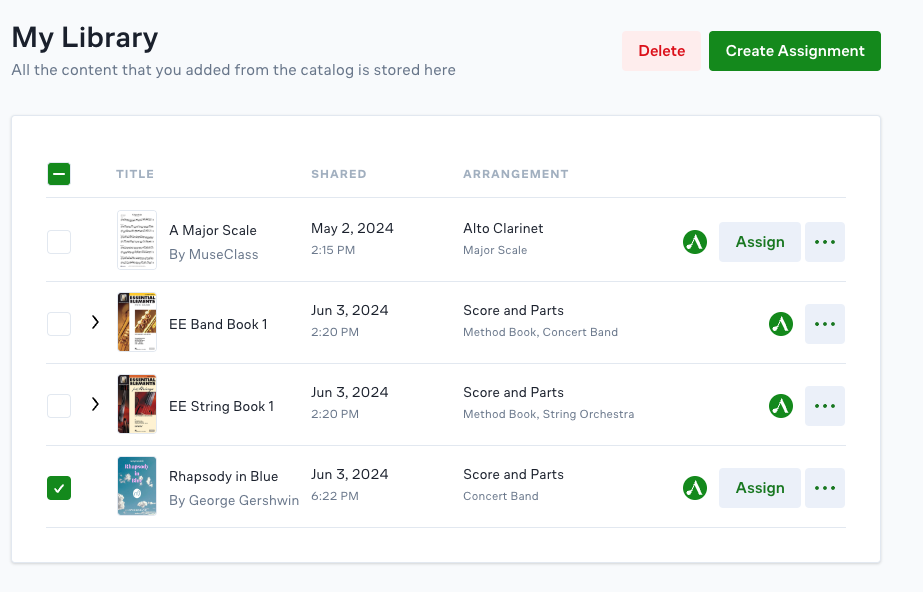Click the Delete button
The width and height of the screenshot is (923, 592).
[x=661, y=50]
